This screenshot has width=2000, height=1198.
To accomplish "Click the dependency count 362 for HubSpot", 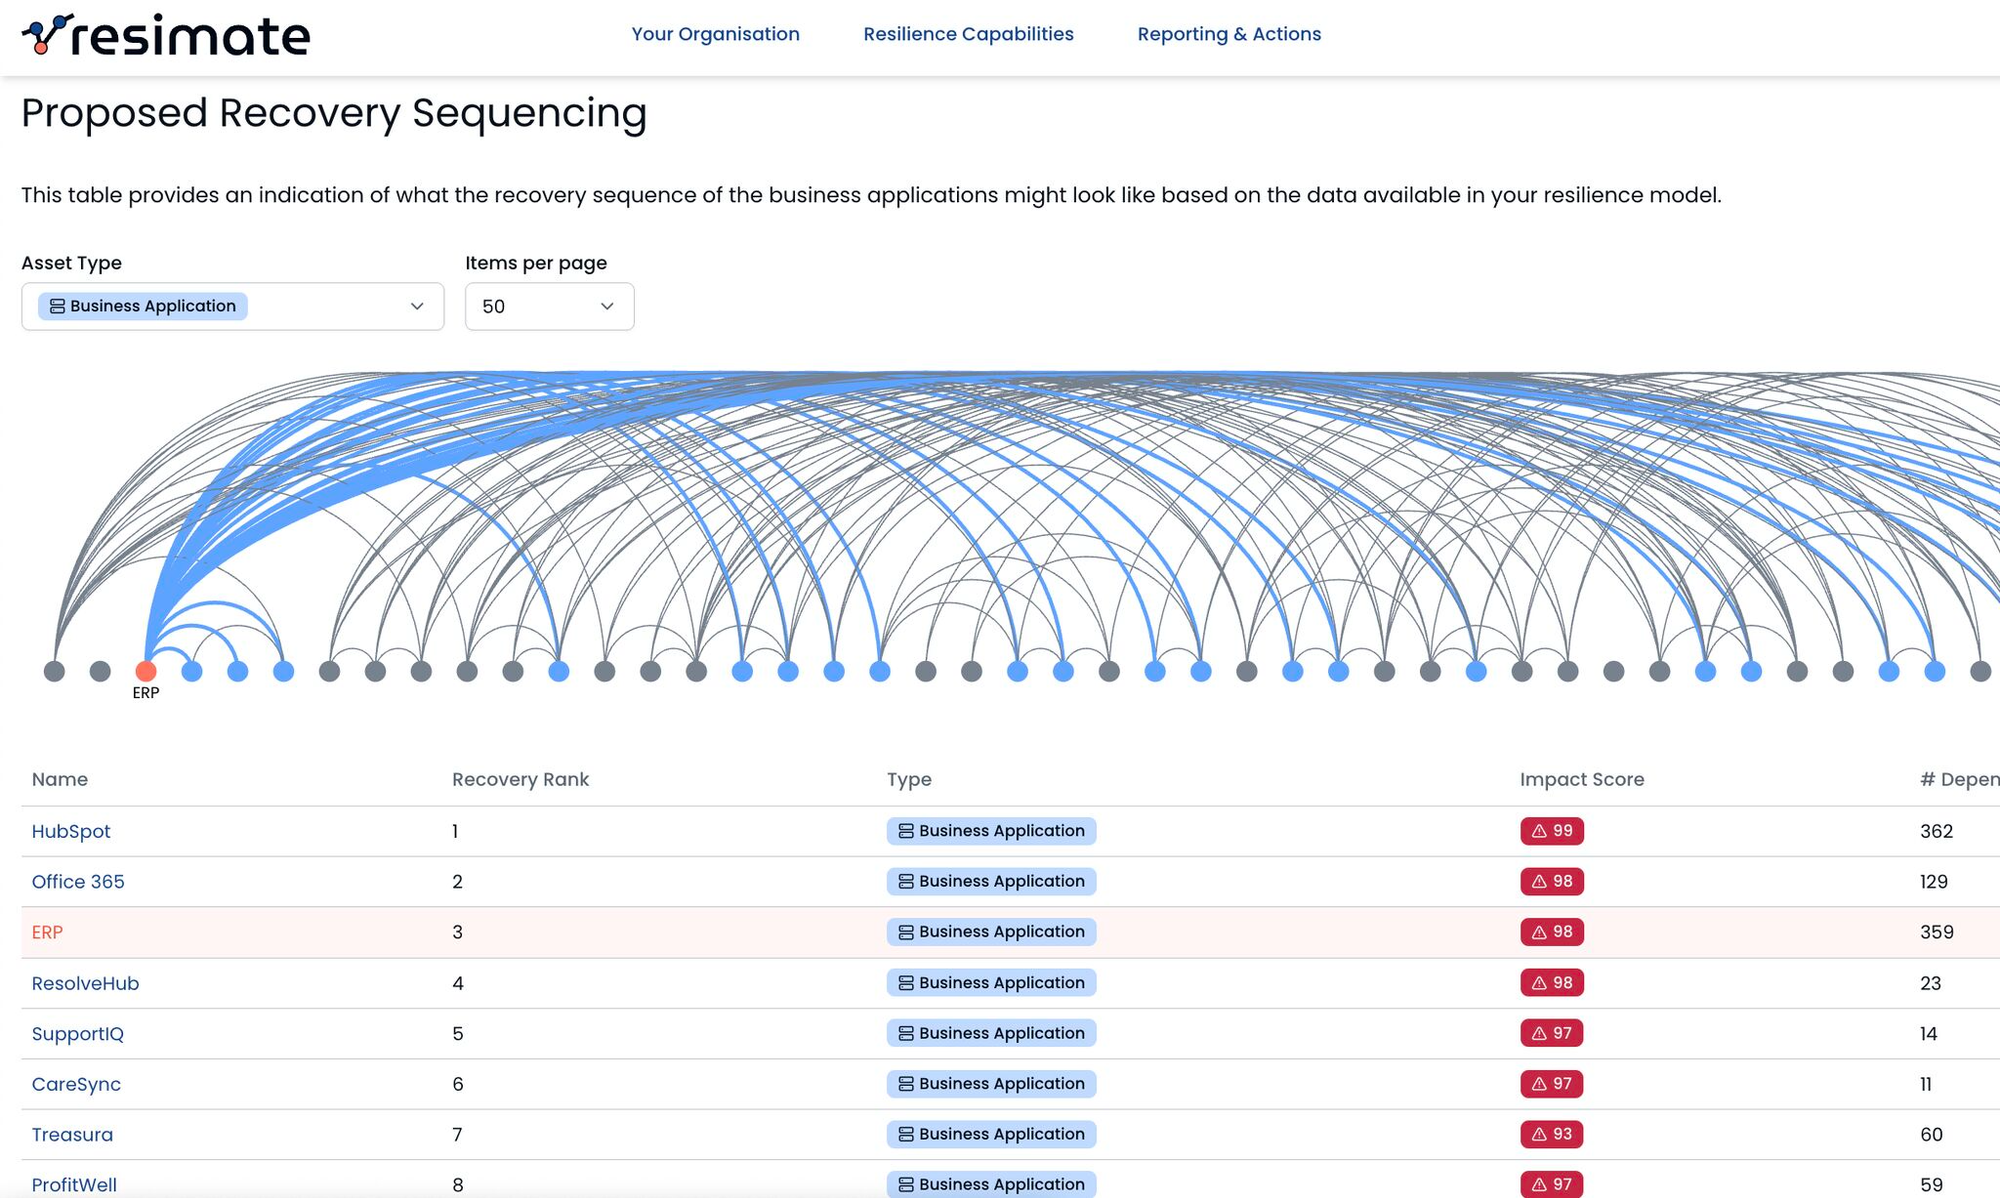I will point(1936,831).
